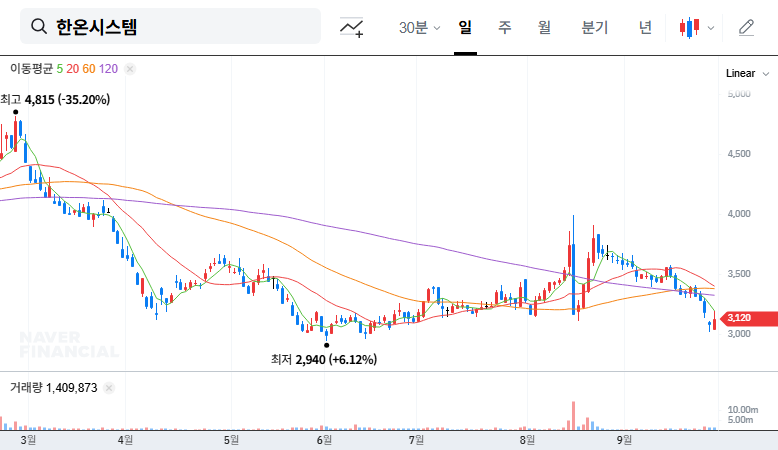
Task: Click the 120-day moving average value
Action: click(108, 68)
